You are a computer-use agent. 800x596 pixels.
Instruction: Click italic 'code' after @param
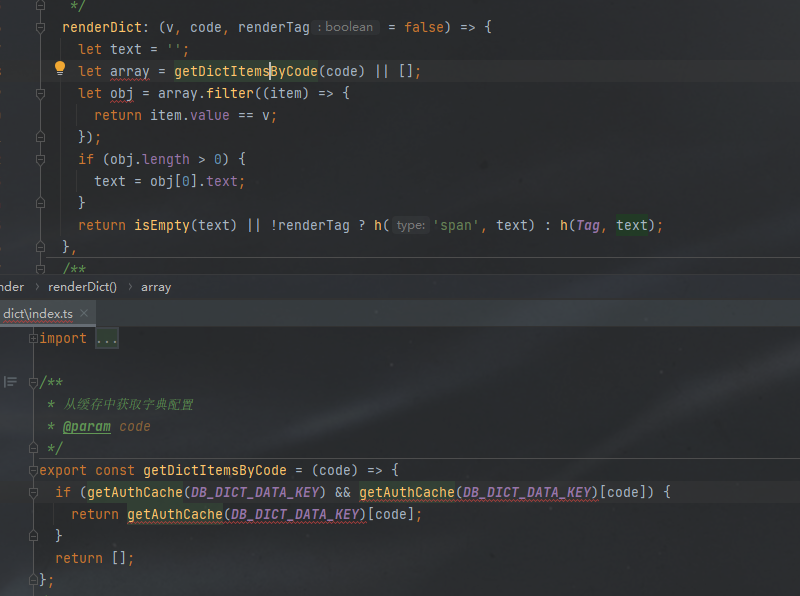click(135, 427)
